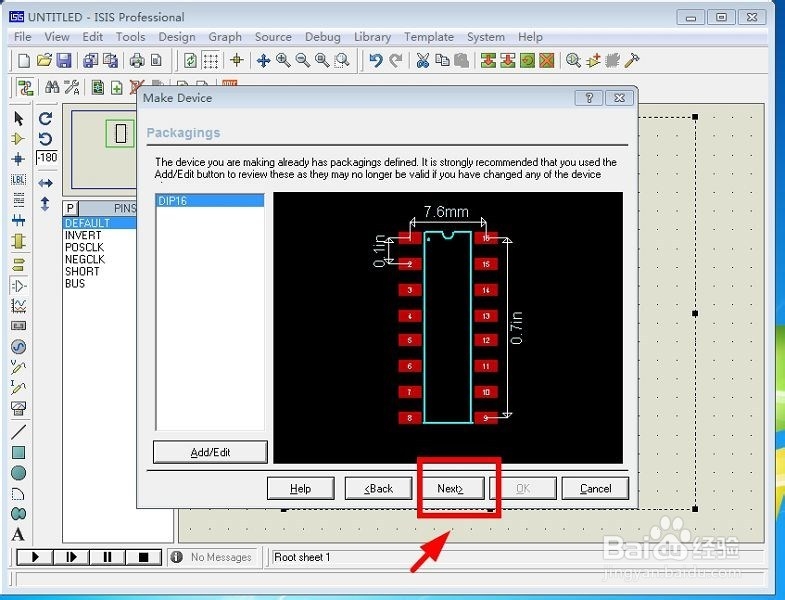
Task: Click the <Back button in dialog
Action: point(378,488)
